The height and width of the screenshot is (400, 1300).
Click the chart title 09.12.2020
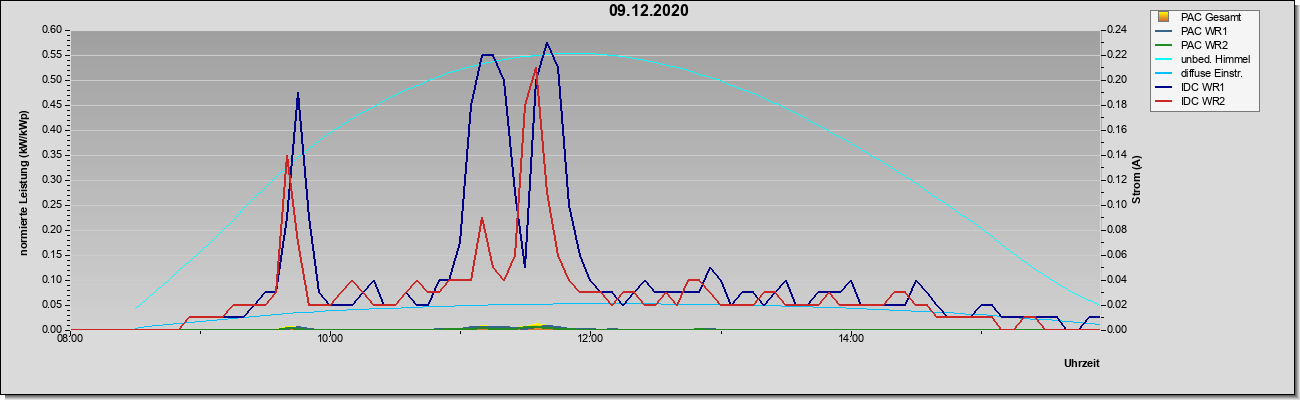click(x=648, y=12)
